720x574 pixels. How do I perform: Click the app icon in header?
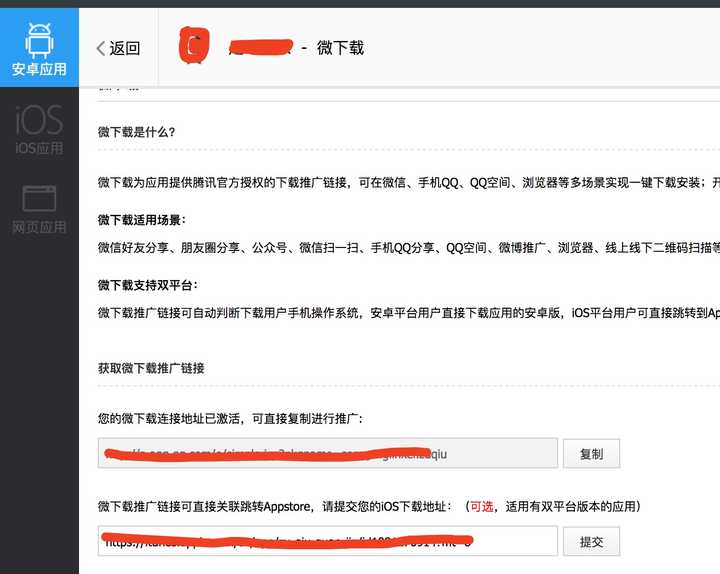coord(194,45)
